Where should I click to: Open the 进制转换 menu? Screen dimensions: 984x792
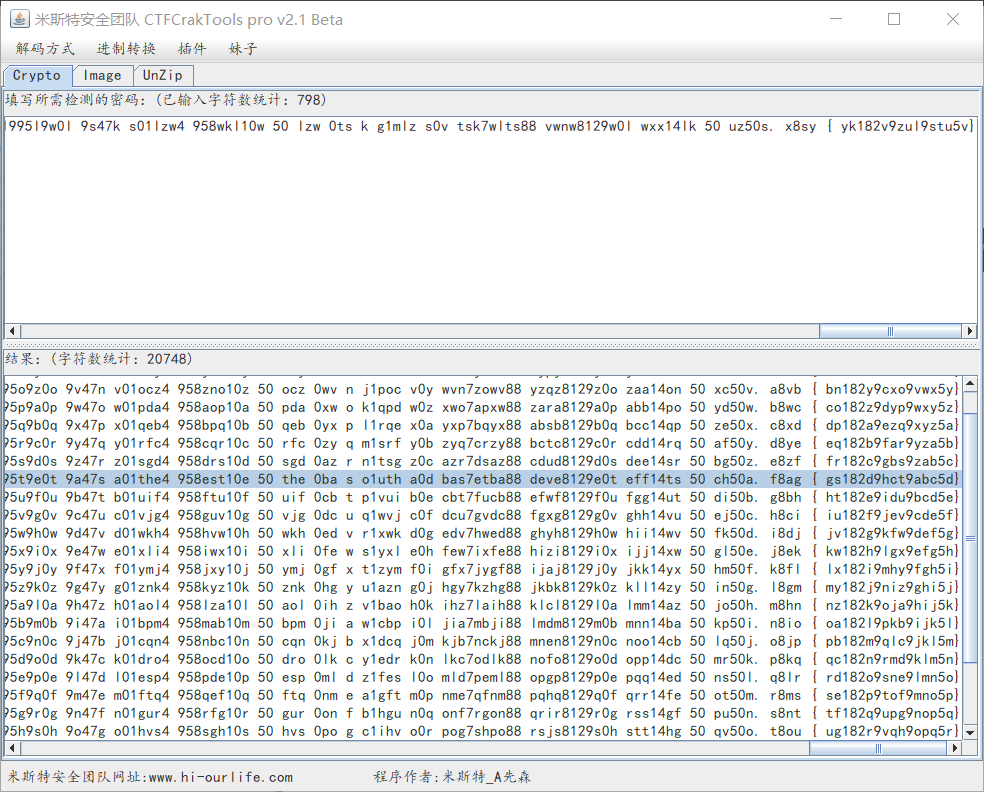tap(126, 49)
